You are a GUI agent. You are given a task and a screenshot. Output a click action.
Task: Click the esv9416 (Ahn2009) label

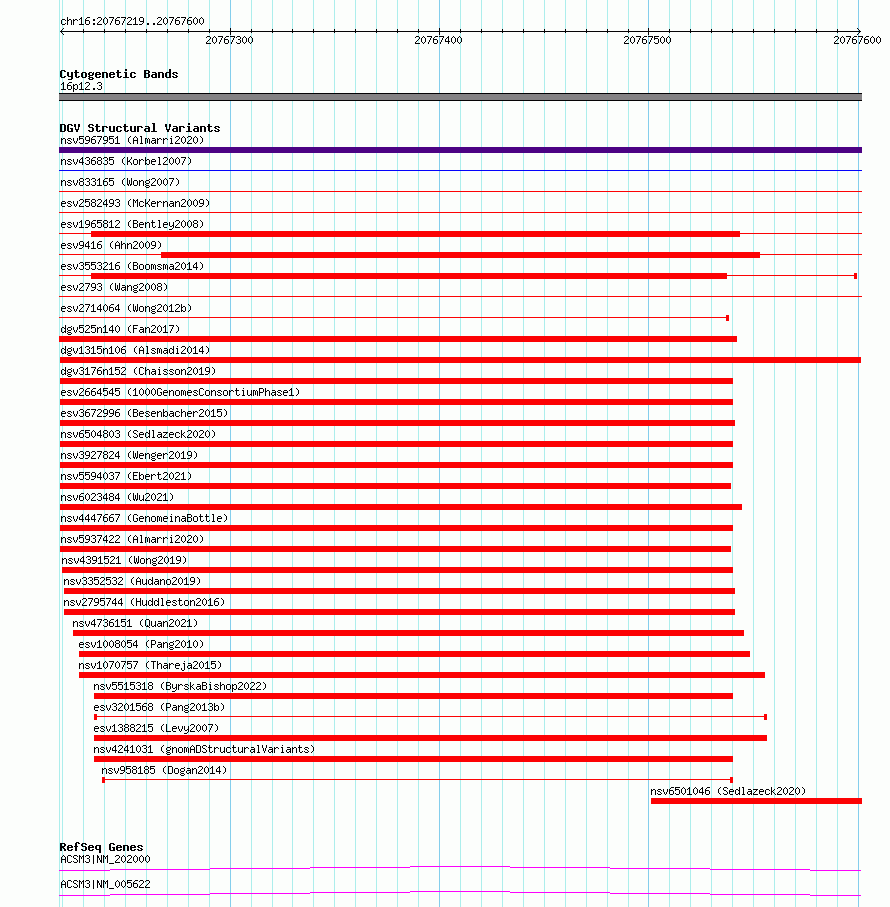coord(111,245)
